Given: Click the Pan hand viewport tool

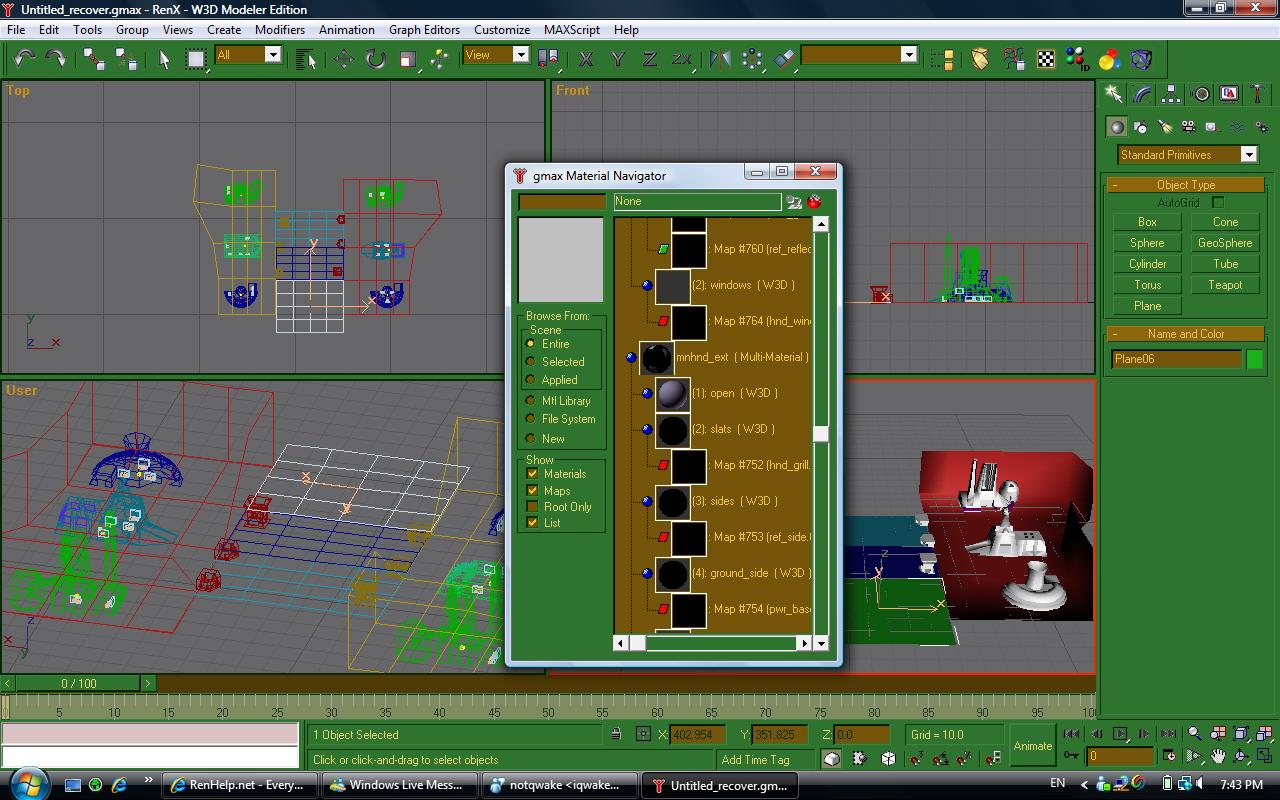Looking at the screenshot, I should [x=1217, y=756].
